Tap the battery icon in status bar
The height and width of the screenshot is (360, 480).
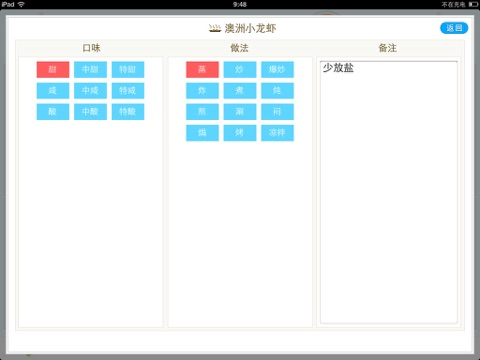[473, 4]
